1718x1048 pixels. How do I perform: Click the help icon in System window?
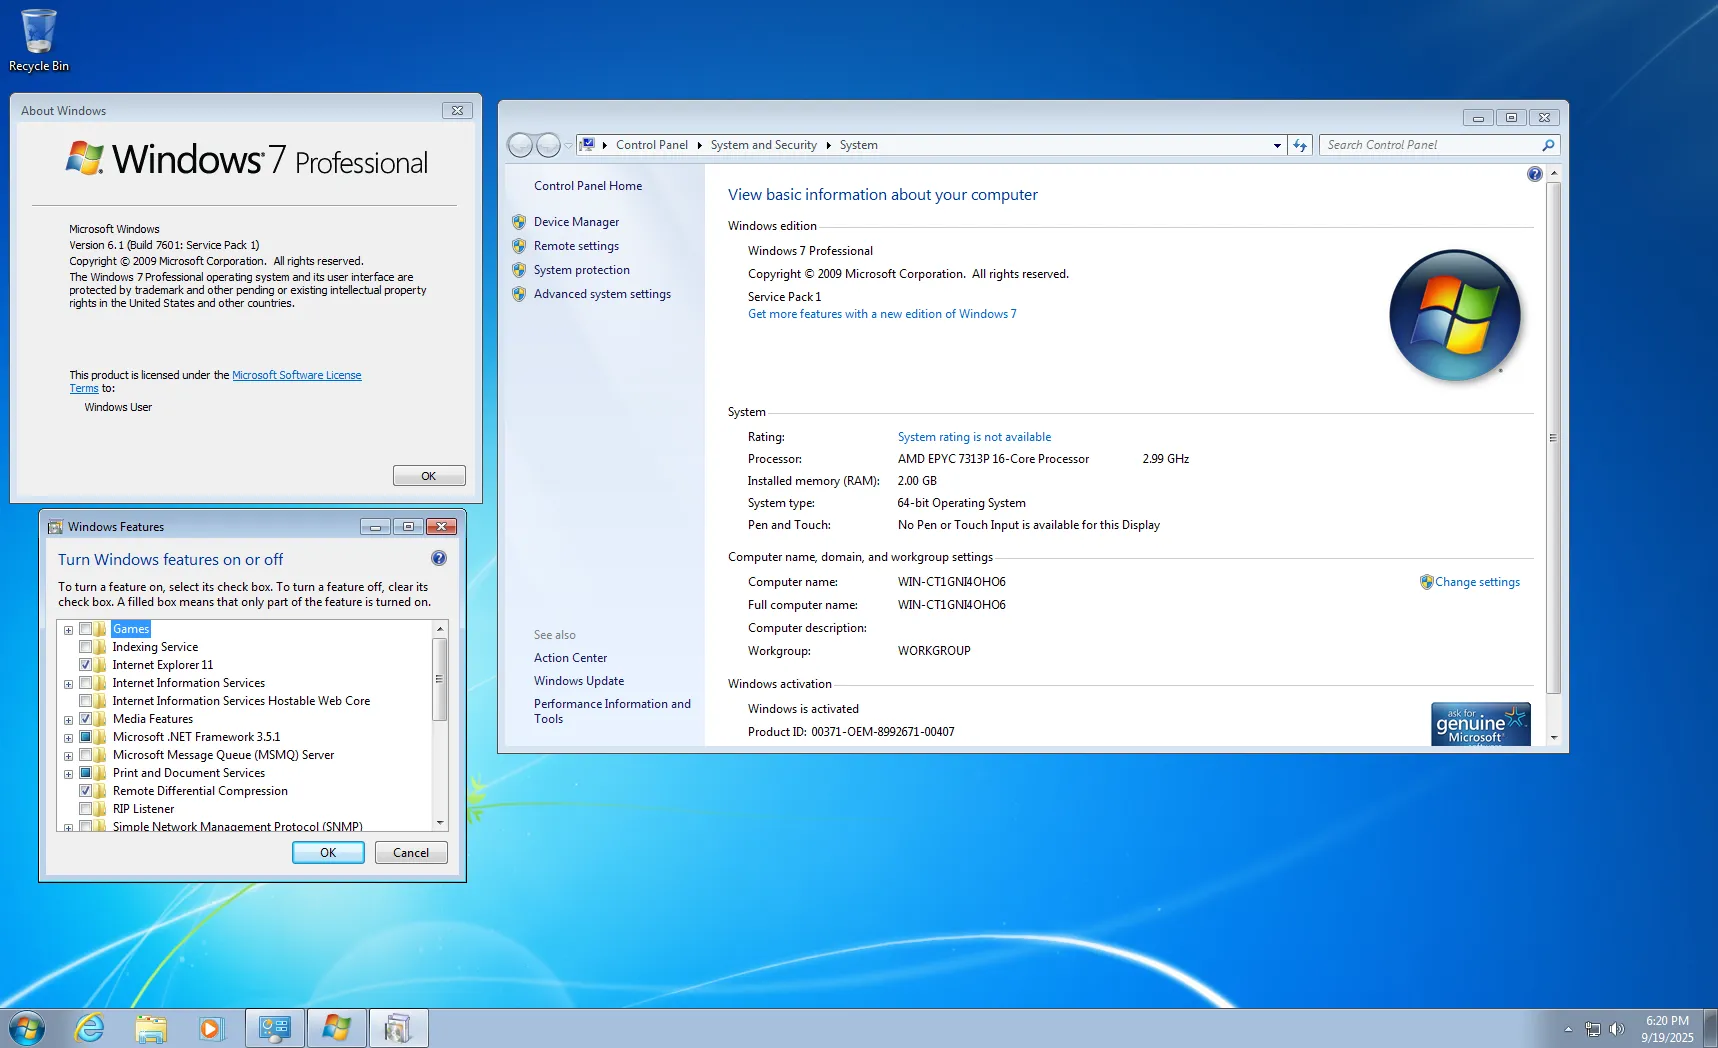(x=1534, y=174)
